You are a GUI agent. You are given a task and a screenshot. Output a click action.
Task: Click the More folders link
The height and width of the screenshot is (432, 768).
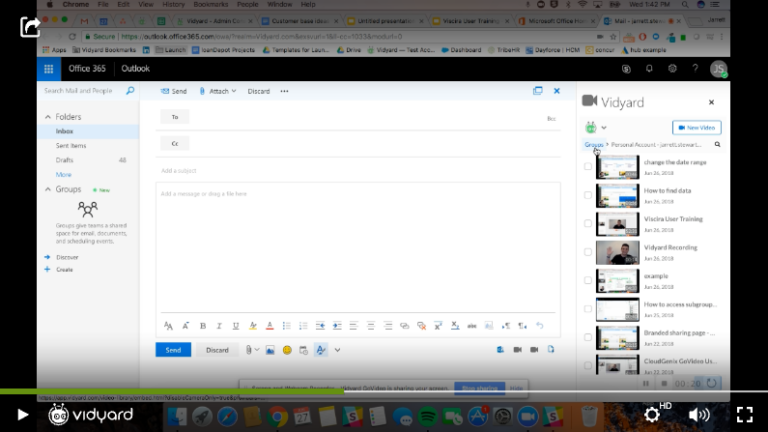coord(64,174)
